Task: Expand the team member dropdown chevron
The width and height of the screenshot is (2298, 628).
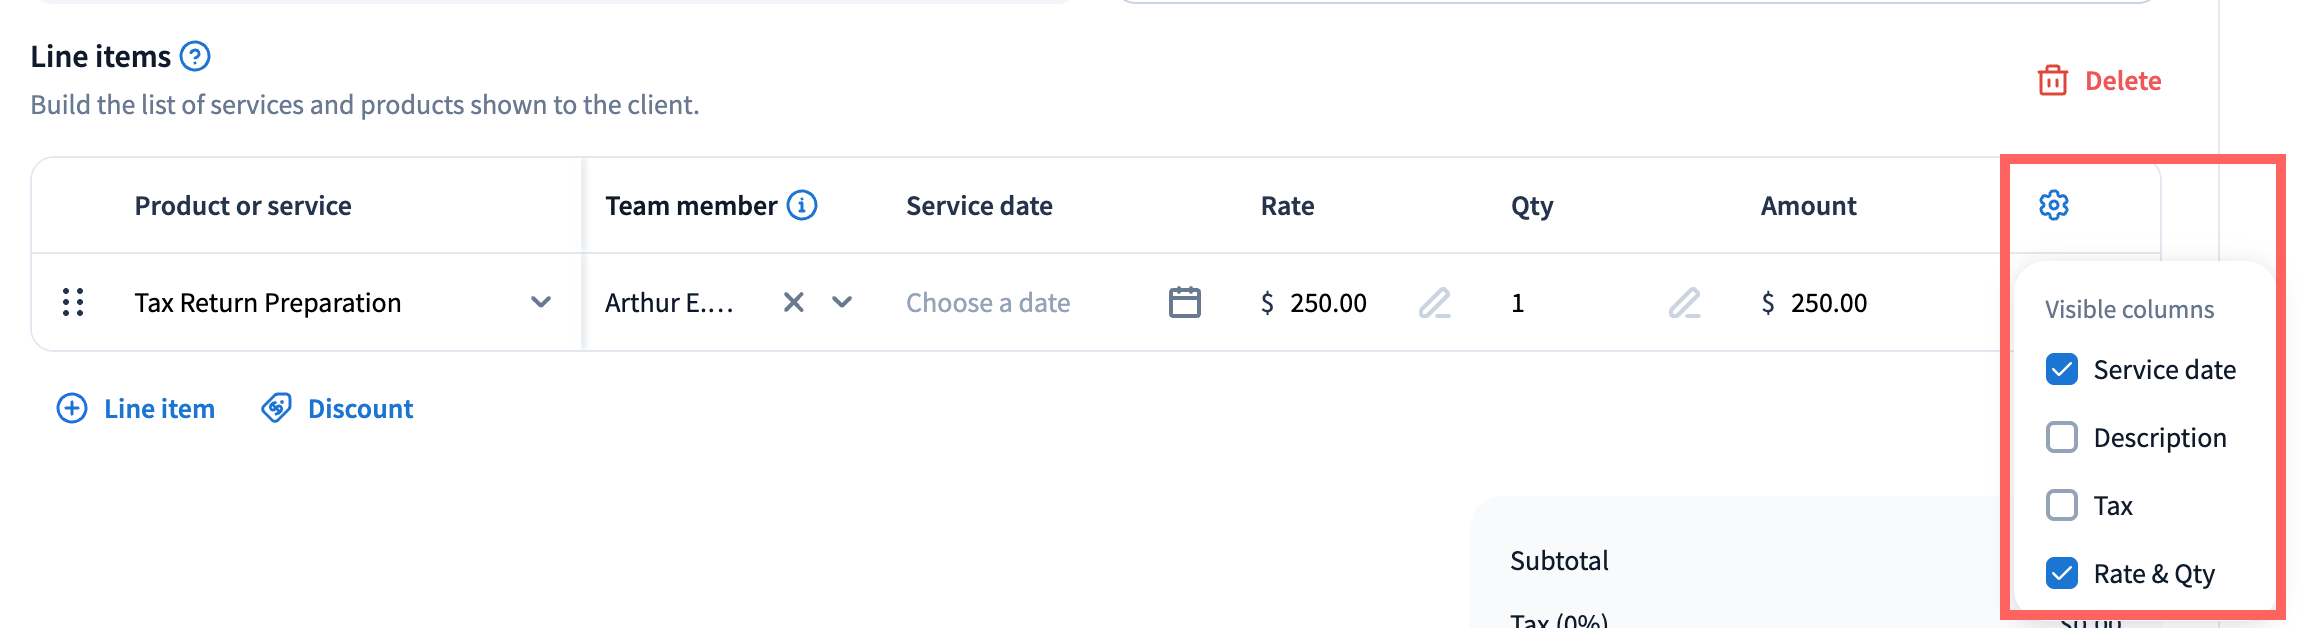Action: click(x=842, y=302)
